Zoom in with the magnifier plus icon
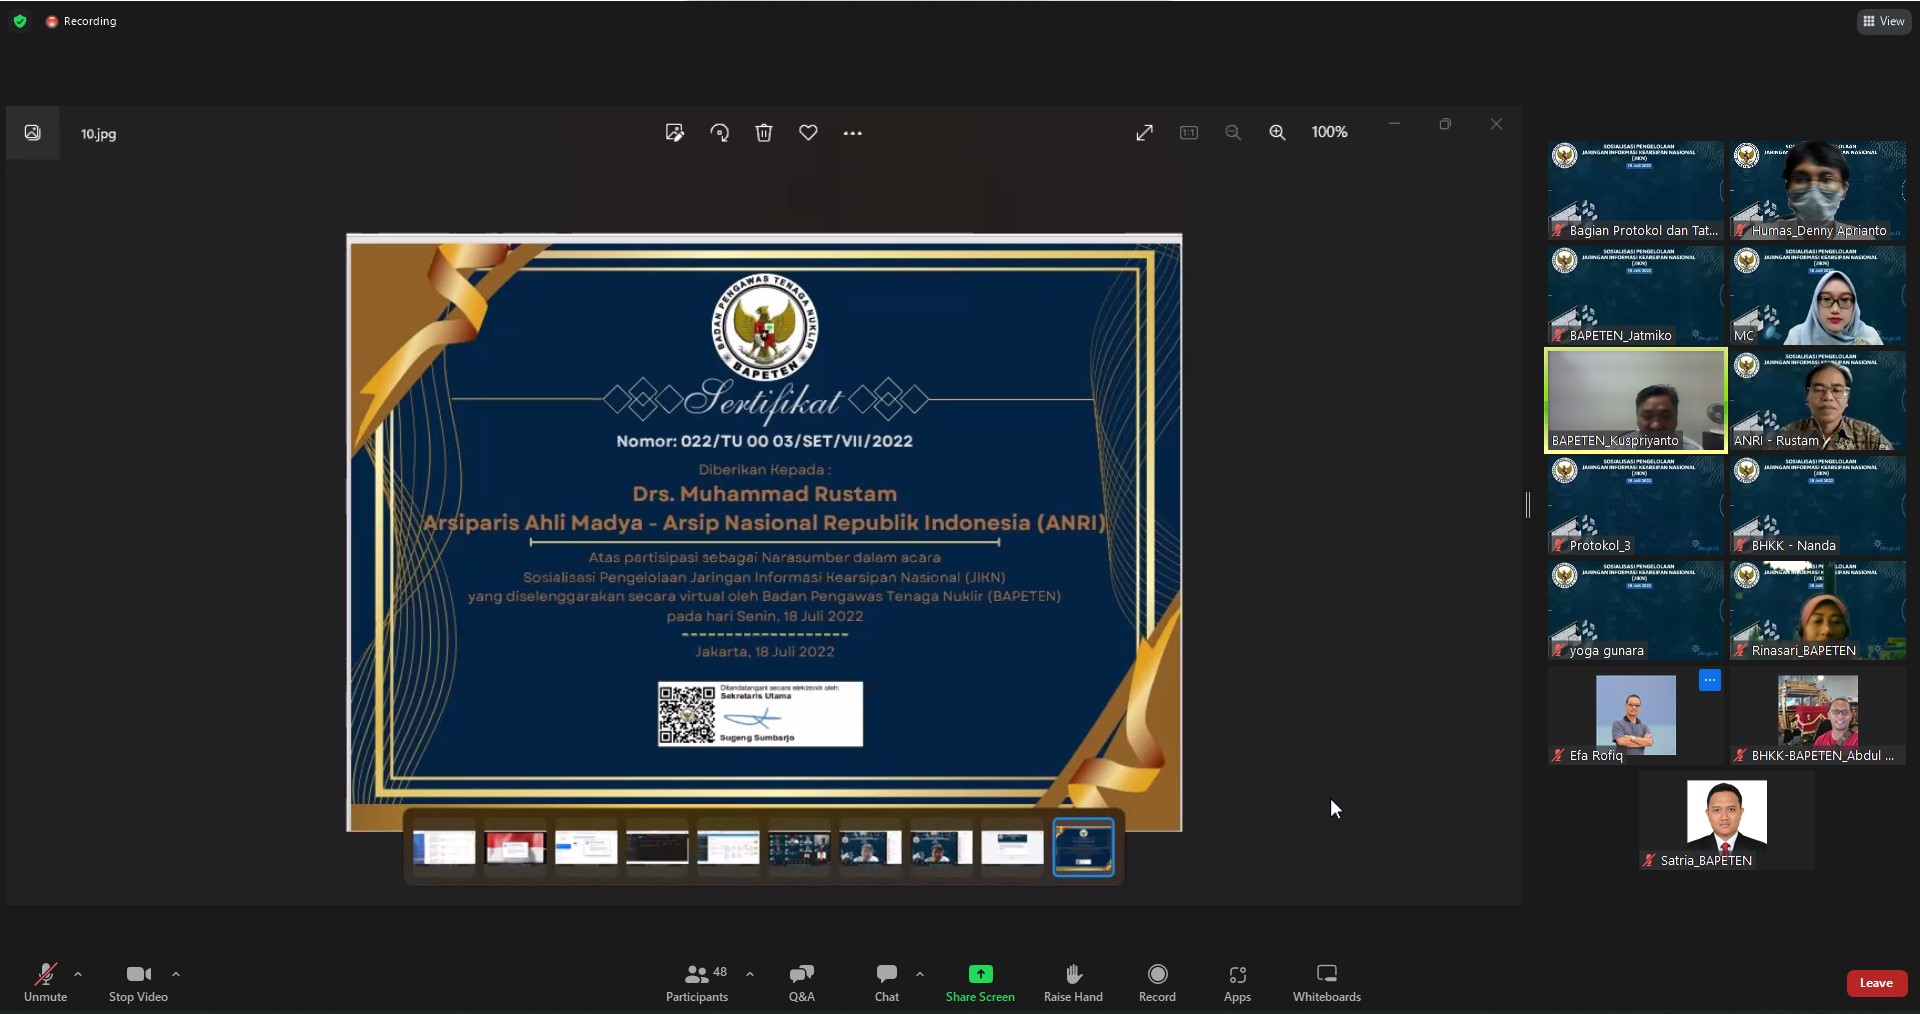The width and height of the screenshot is (1920, 1014). tap(1277, 132)
